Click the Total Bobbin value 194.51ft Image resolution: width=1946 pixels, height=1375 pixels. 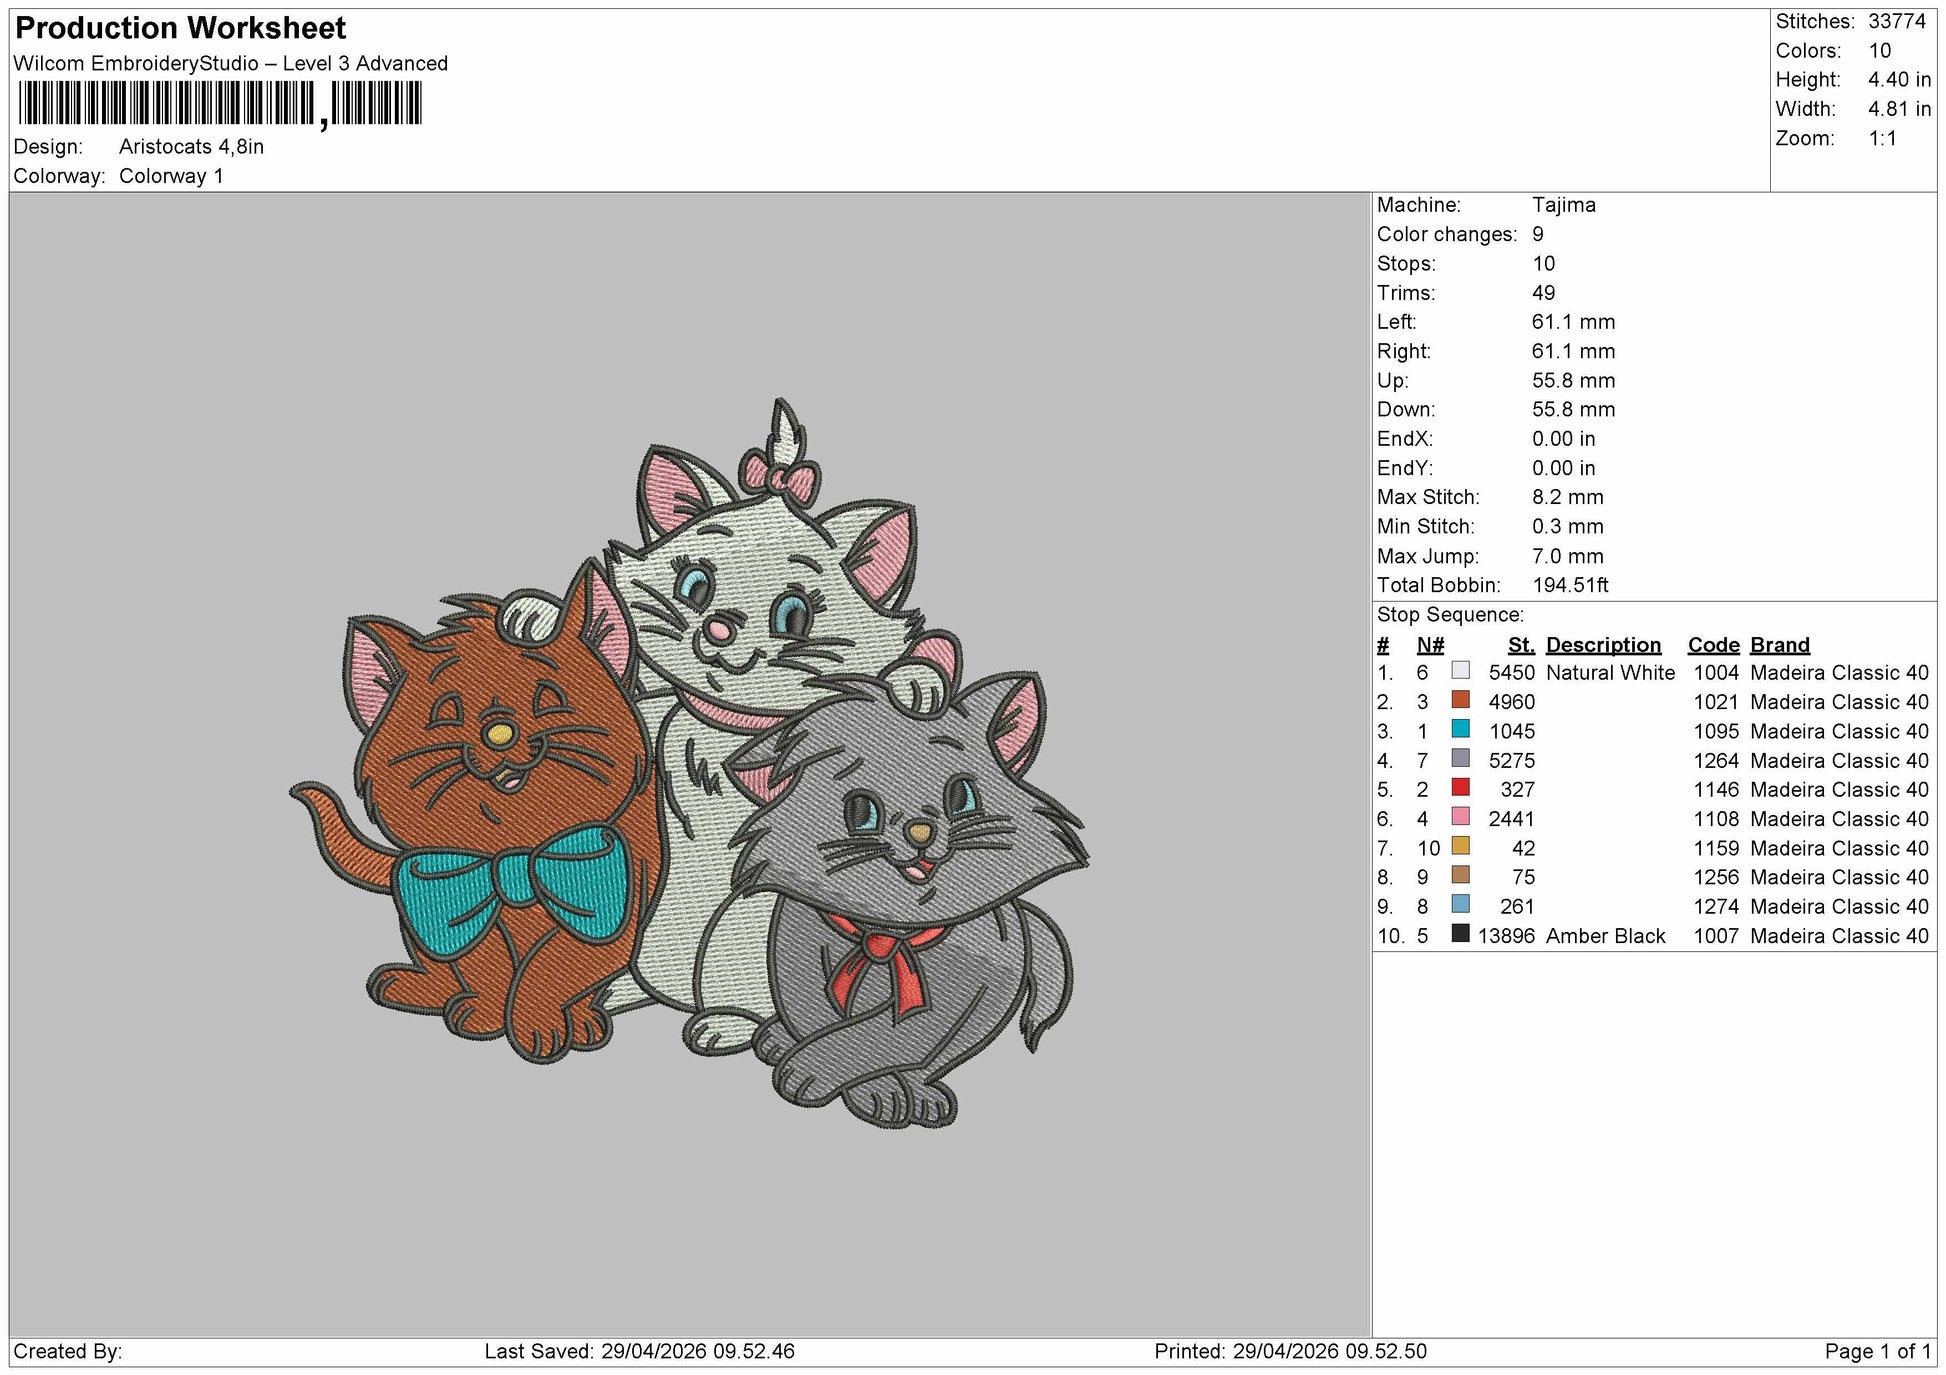point(1571,585)
